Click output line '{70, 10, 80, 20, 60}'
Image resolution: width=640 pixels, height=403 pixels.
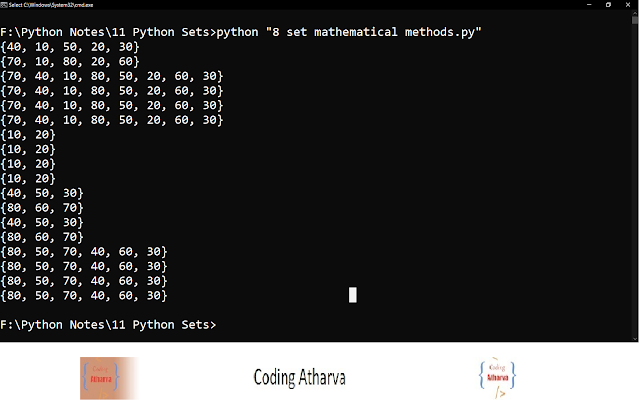(70, 61)
